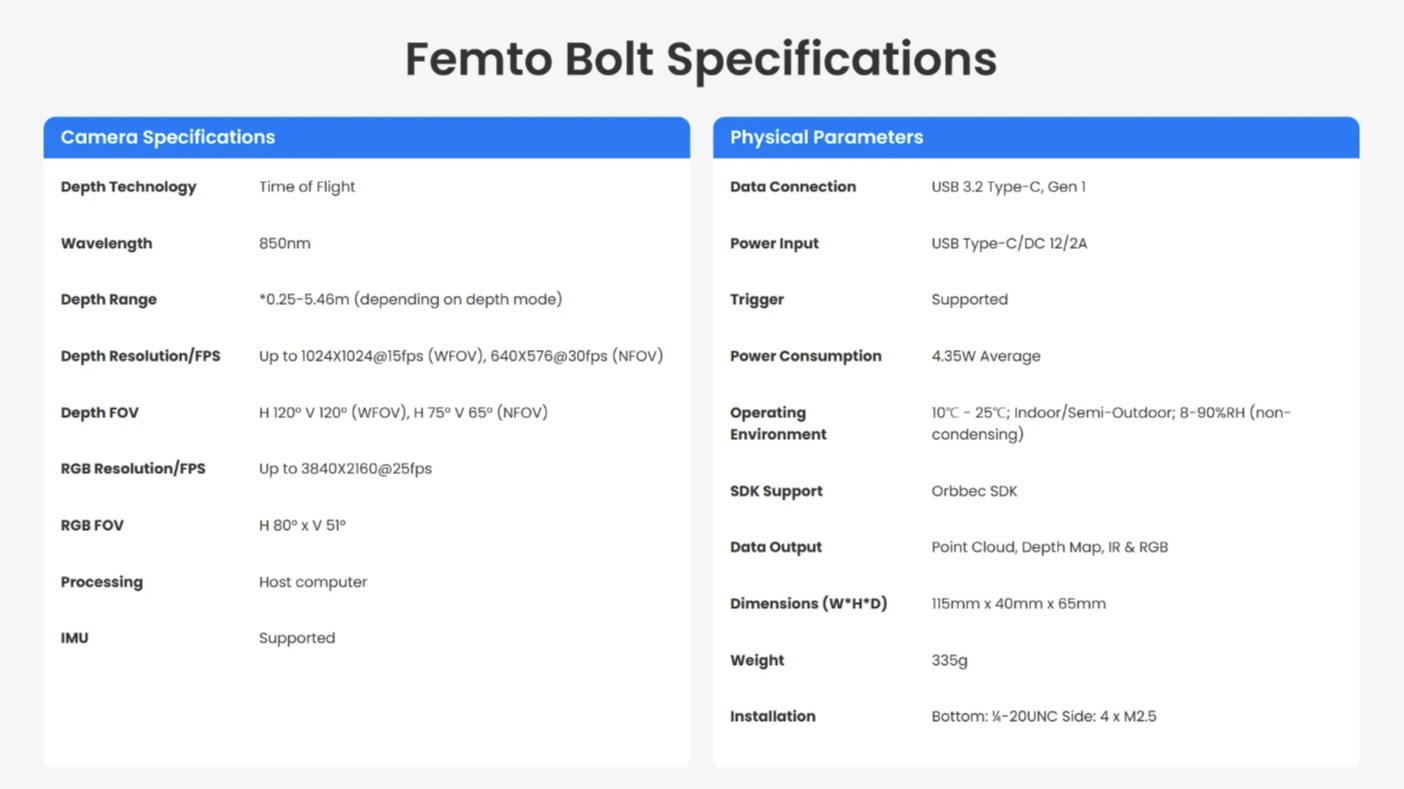This screenshot has width=1404, height=789.
Task: Select the Depth FOV label
Action: pyautogui.click(x=99, y=412)
